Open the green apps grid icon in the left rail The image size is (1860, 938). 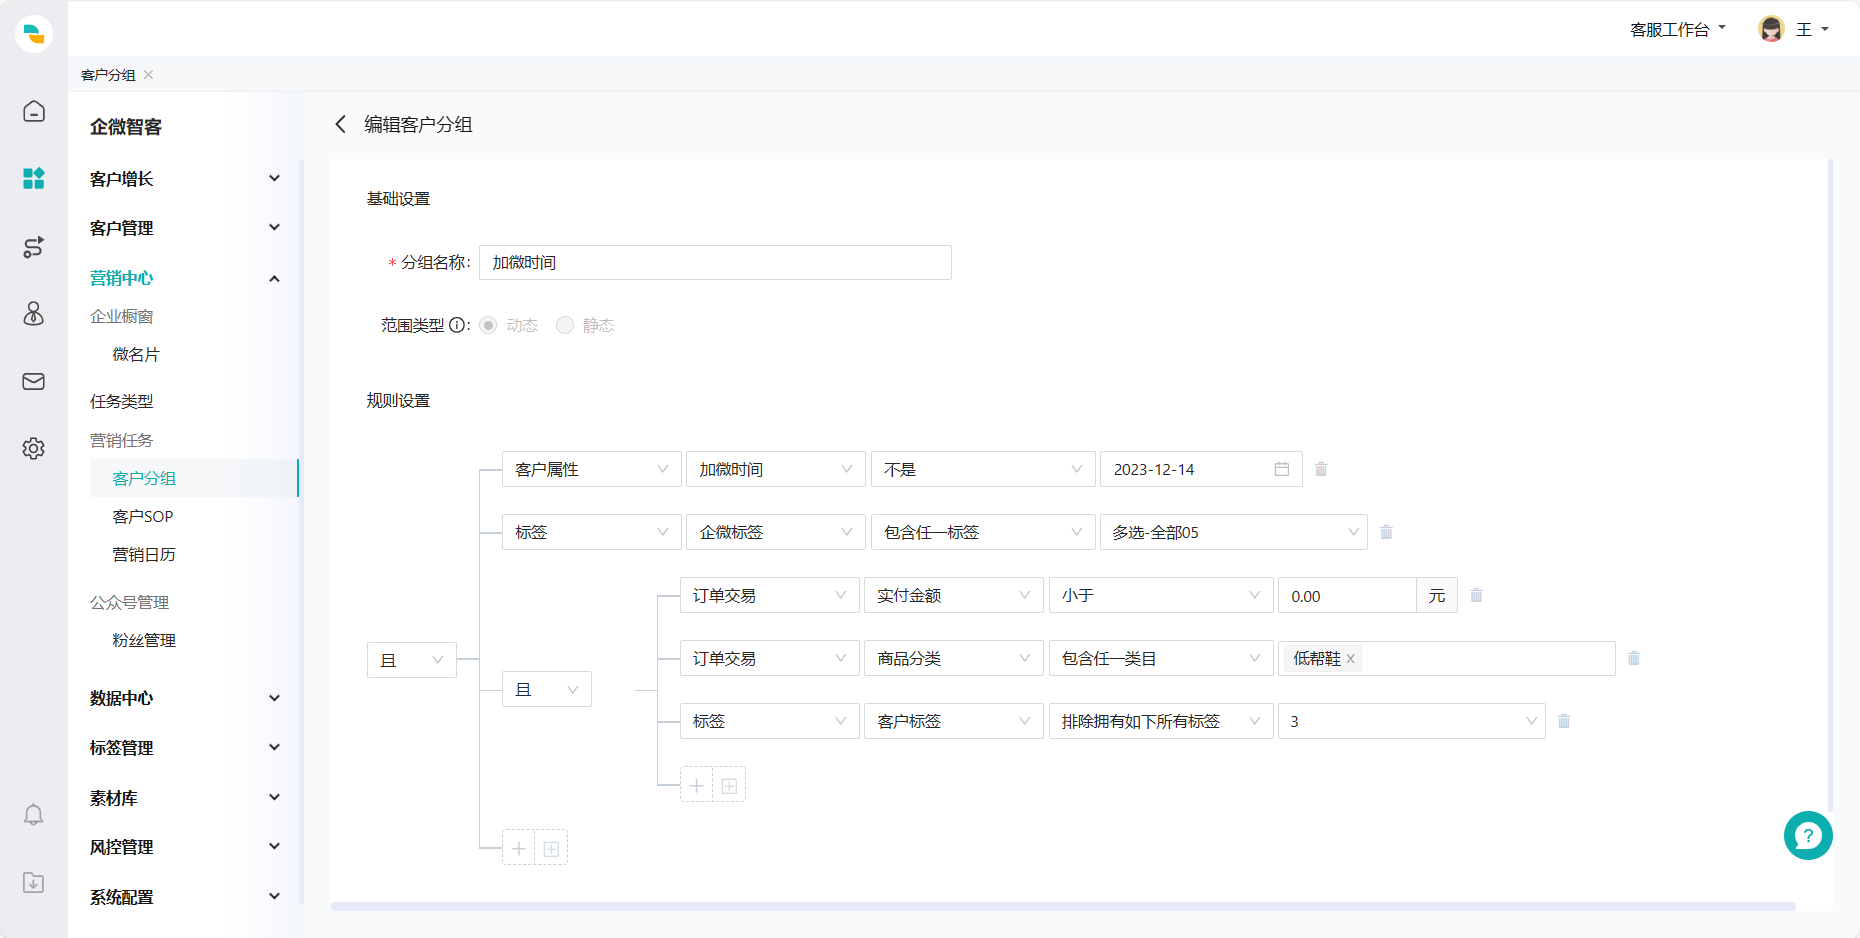click(34, 179)
